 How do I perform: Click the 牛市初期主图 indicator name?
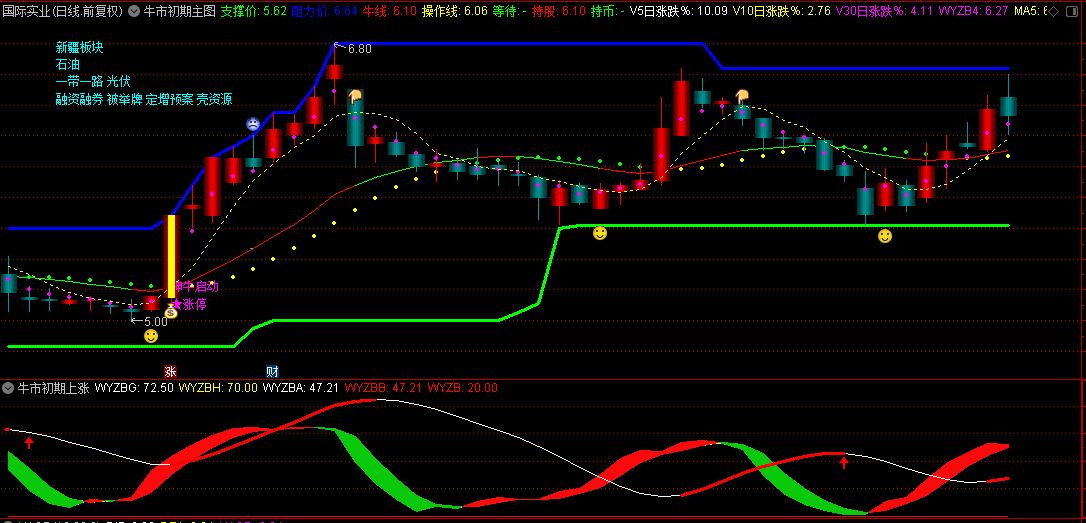coord(179,11)
